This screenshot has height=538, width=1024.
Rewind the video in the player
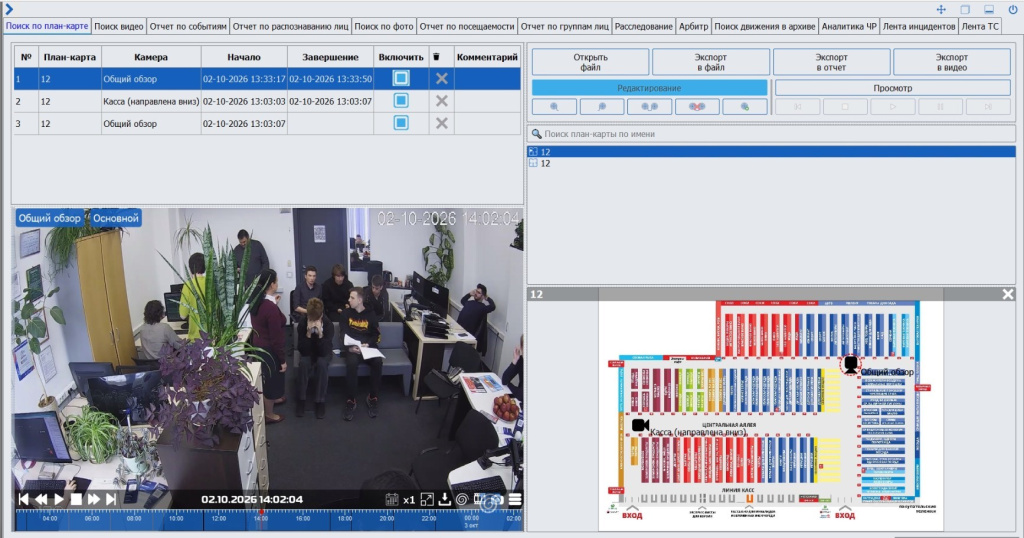[41, 499]
